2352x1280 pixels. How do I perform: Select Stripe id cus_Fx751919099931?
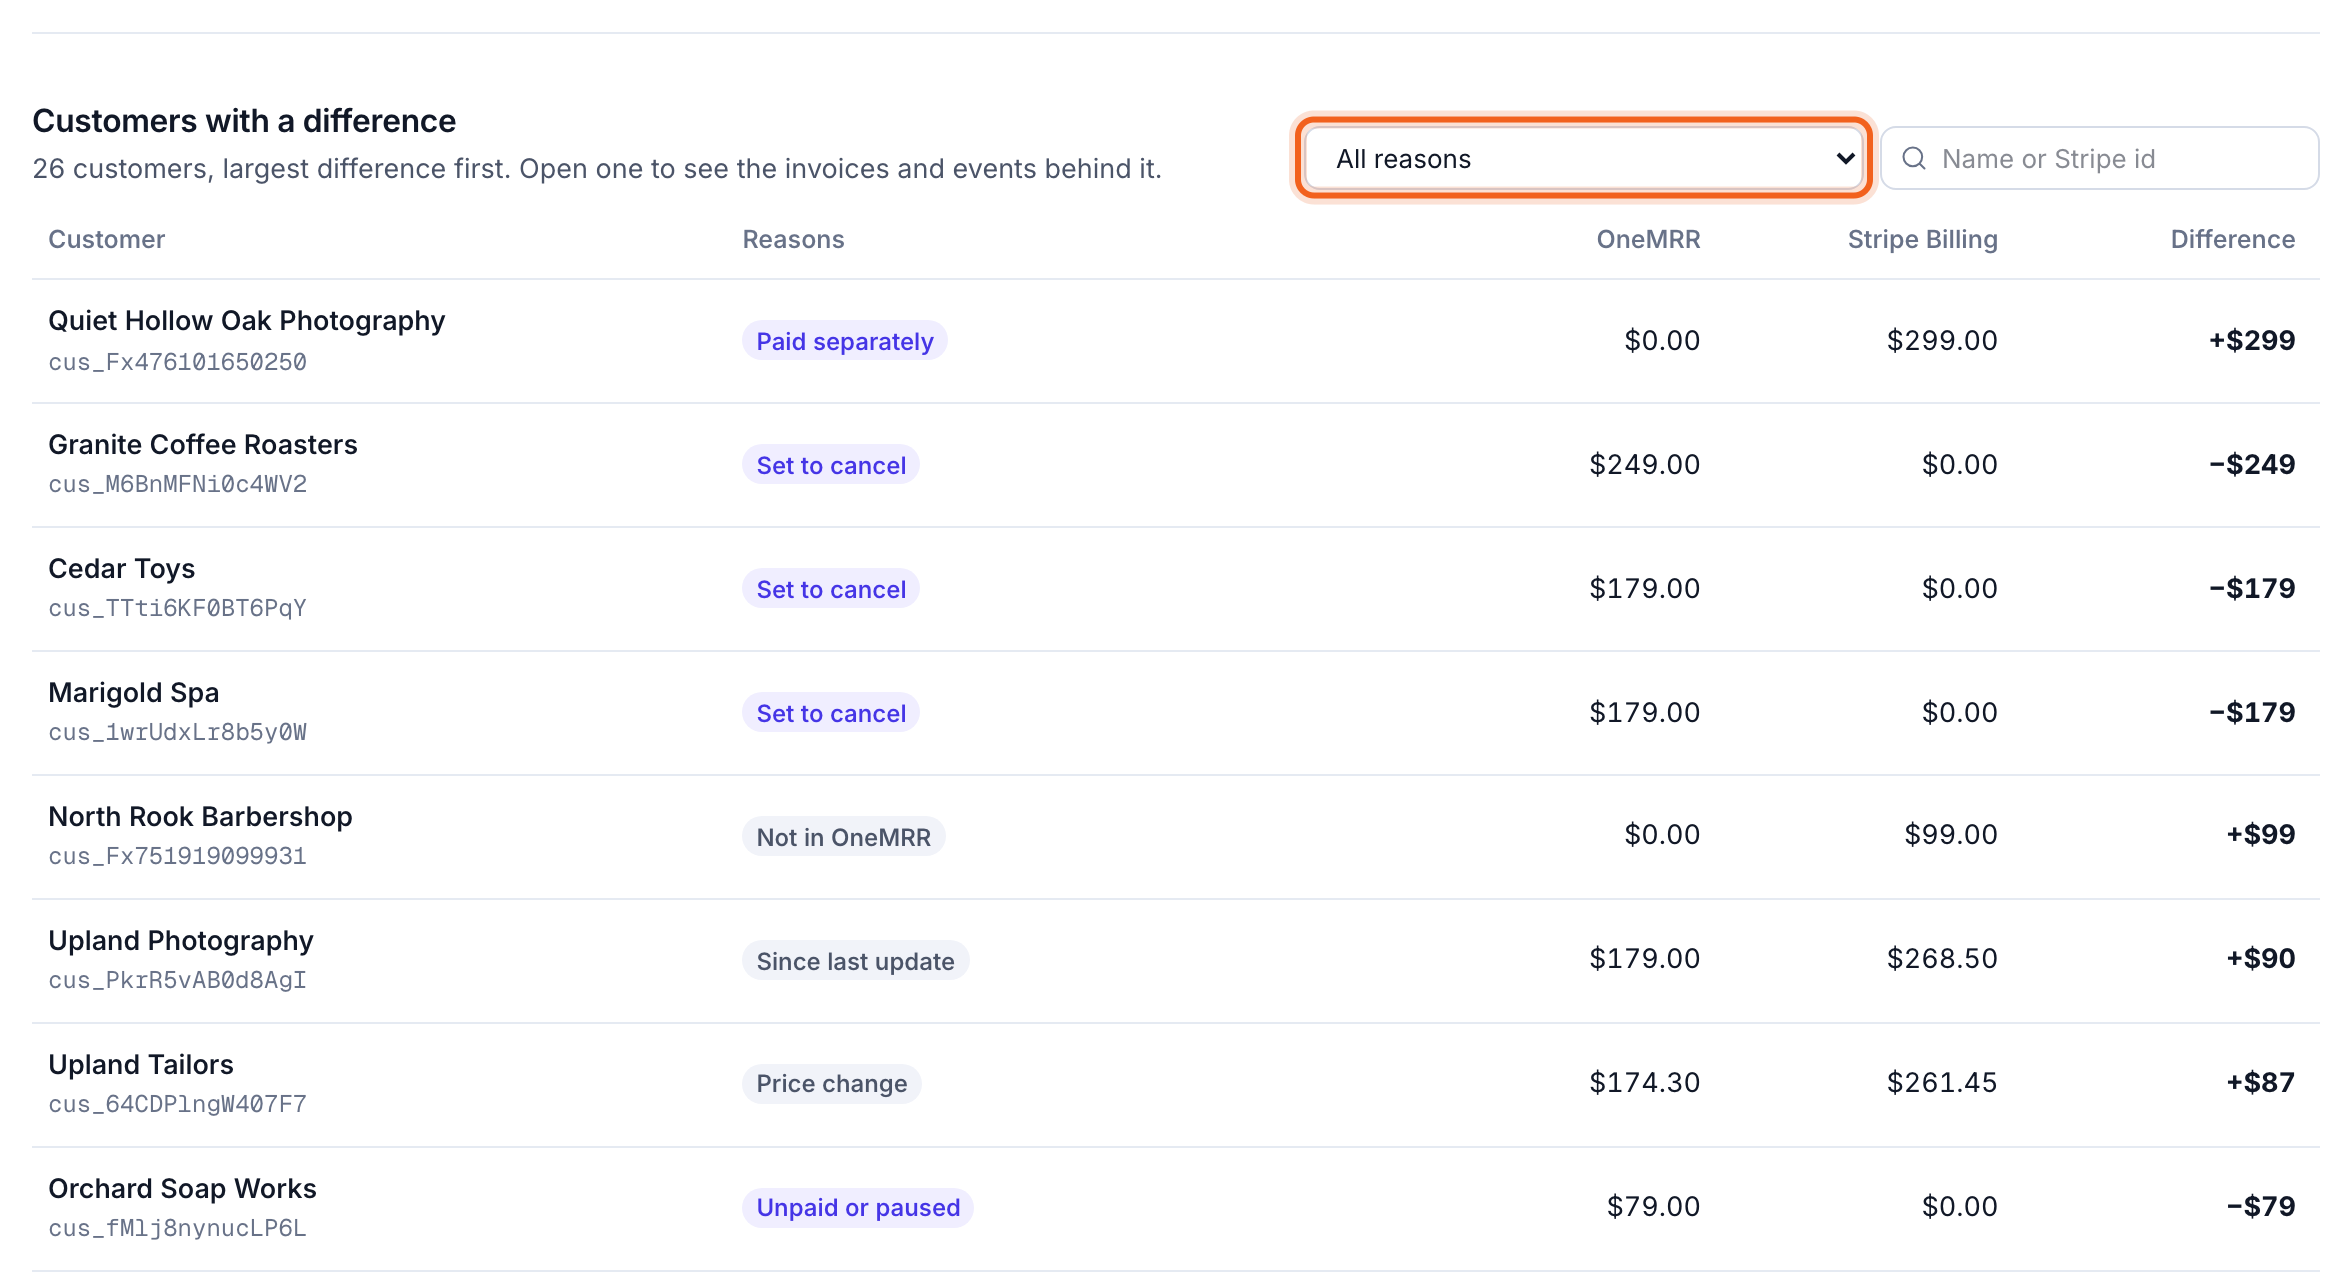177,856
